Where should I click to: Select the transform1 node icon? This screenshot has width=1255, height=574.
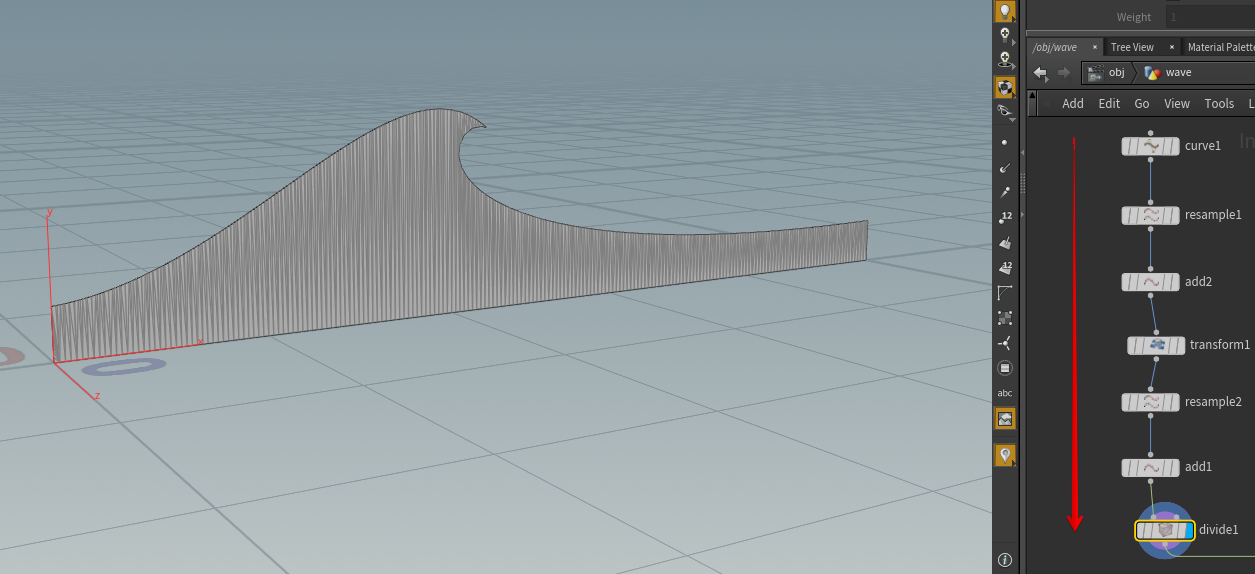[x=1156, y=345]
